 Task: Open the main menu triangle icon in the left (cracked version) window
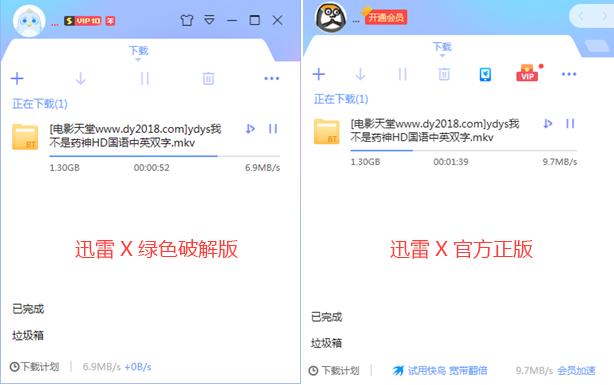(209, 20)
